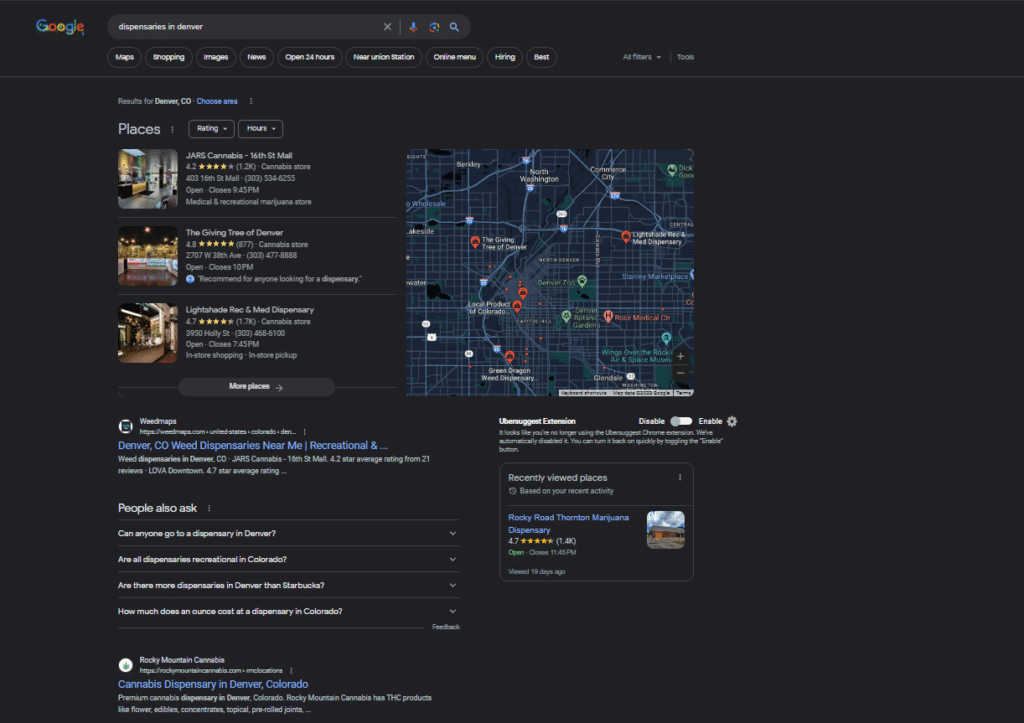Click the Denver Zoo map marker
This screenshot has width=1024, height=723.
pyautogui.click(x=582, y=281)
